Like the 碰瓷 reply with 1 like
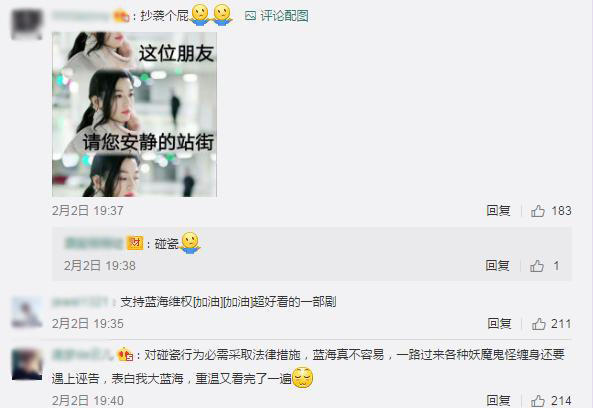This screenshot has width=593, height=408. [537, 266]
